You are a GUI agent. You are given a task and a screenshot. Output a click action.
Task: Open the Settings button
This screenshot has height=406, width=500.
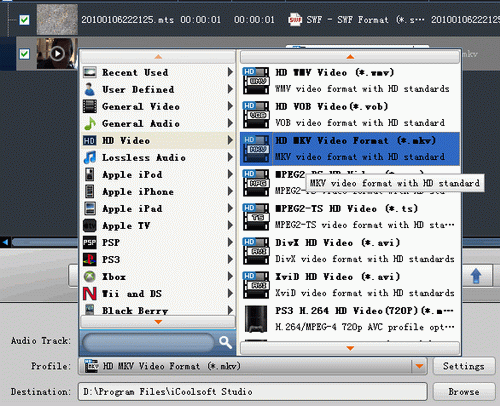tap(464, 366)
